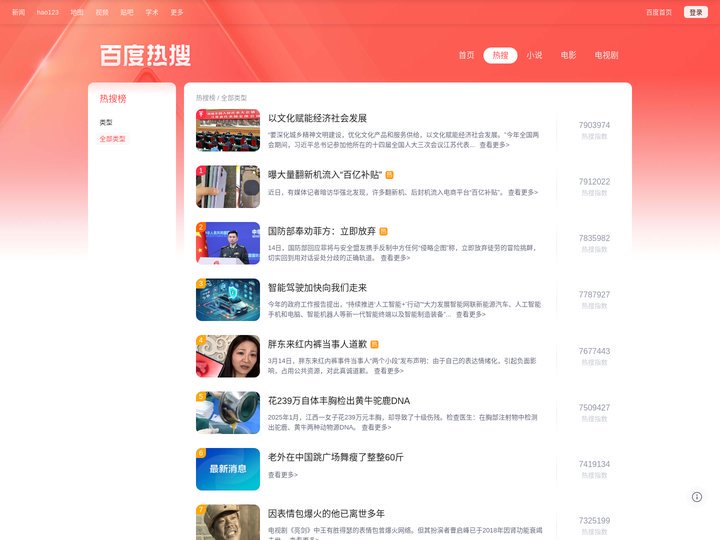
Task: Open headline 智能驾驶加快向我们走来
Action: point(317,288)
